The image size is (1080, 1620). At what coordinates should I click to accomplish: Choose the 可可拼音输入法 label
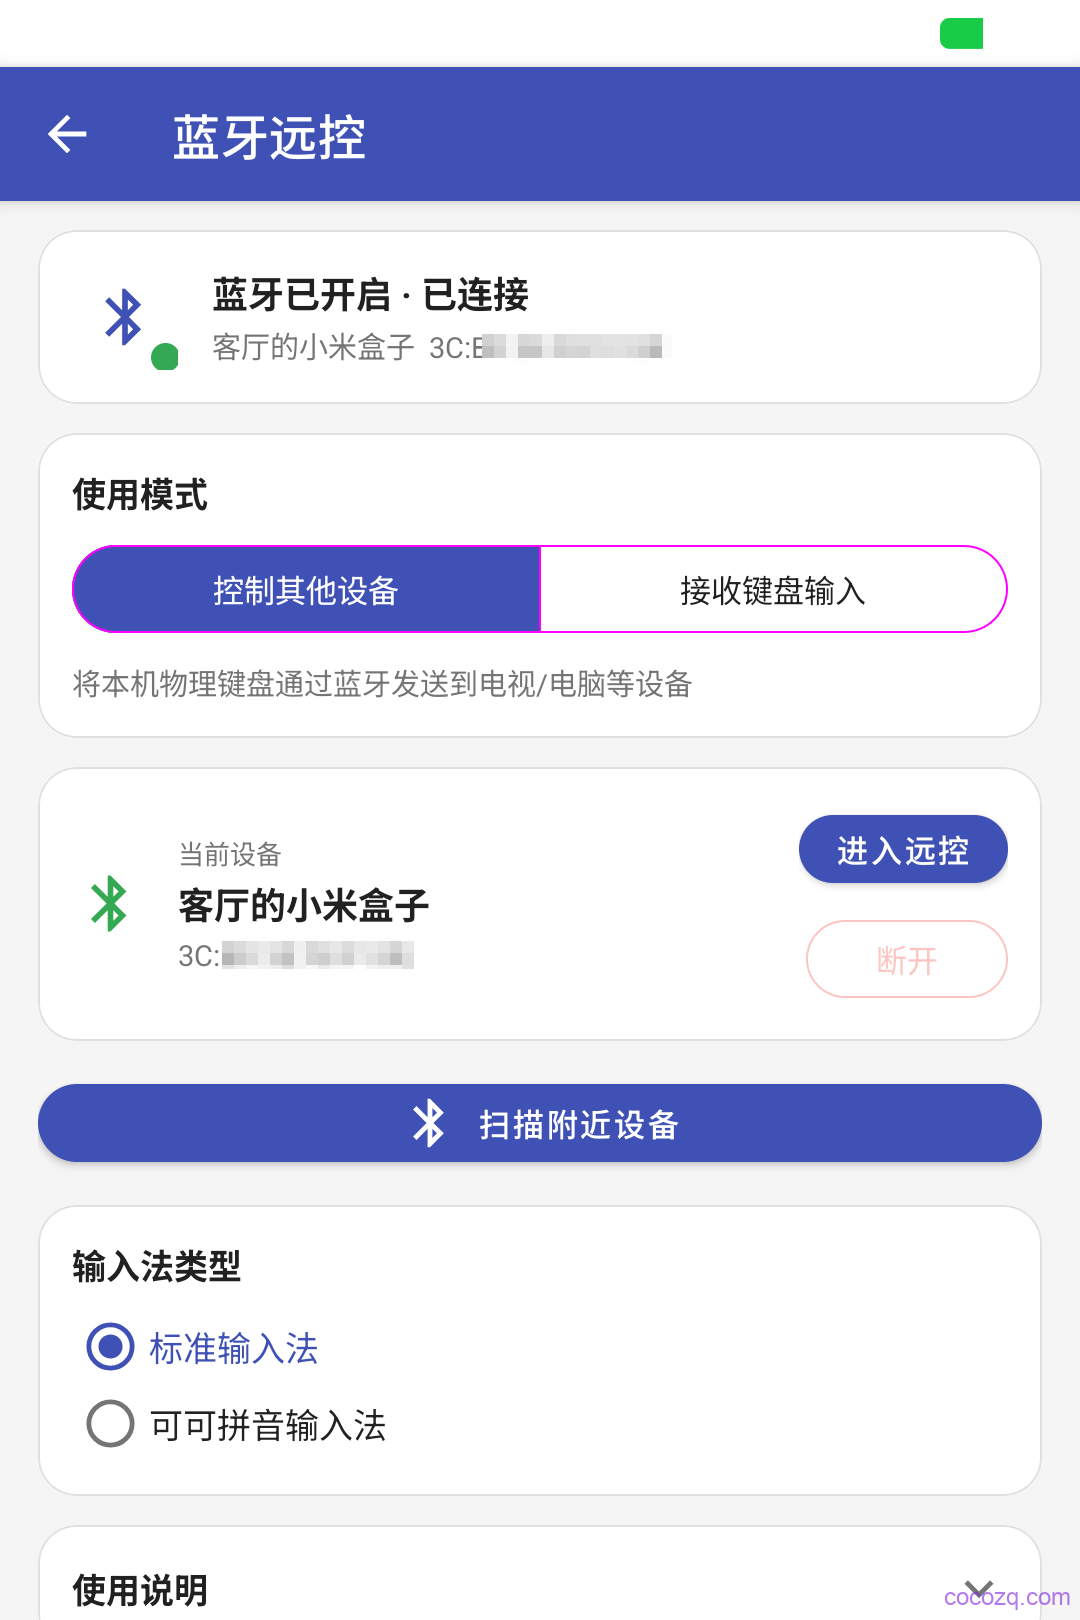click(x=268, y=1425)
